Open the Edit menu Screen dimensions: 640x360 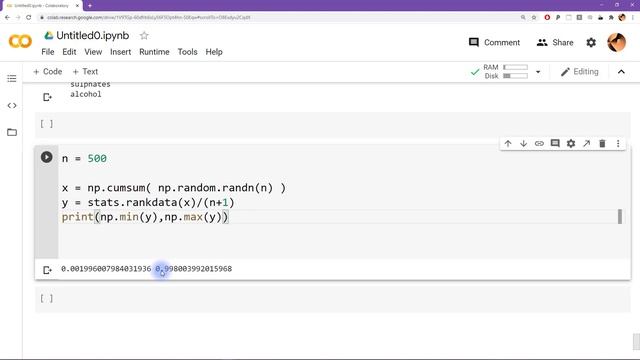coord(69,52)
